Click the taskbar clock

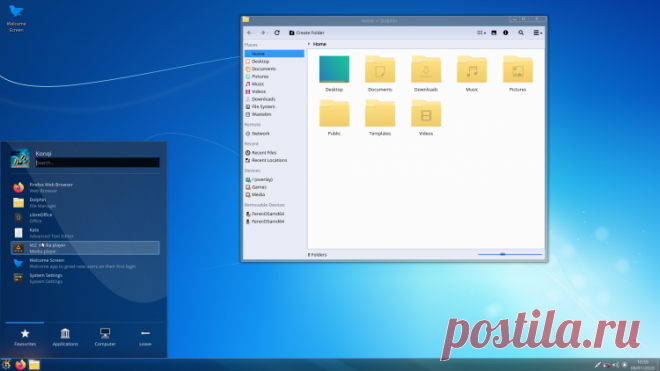coord(643,365)
